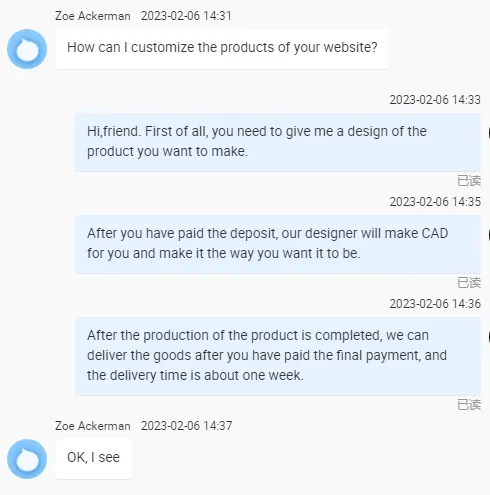Screen dimensions: 490x495
Task: Click the 'OK, I see' message bubble
Action: (x=94, y=459)
